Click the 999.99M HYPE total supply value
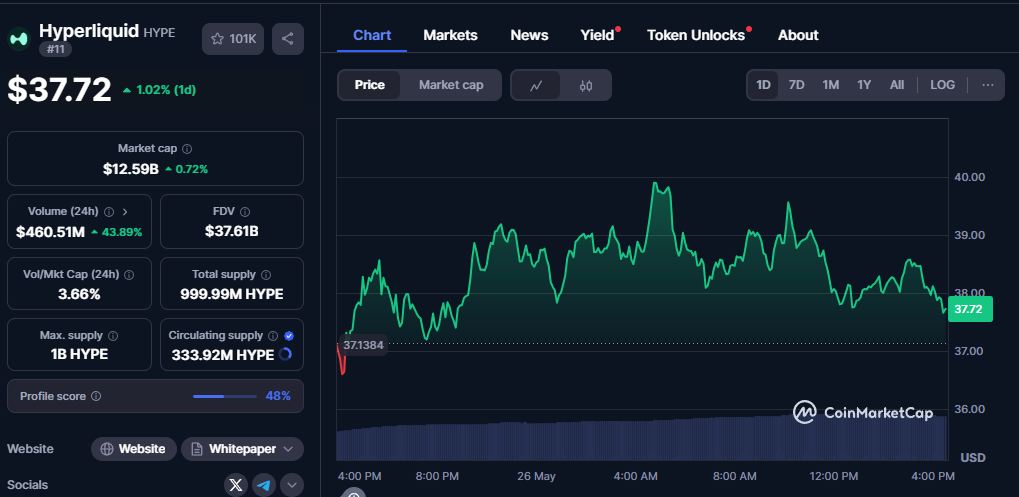The height and width of the screenshot is (497, 1019). 232,294
